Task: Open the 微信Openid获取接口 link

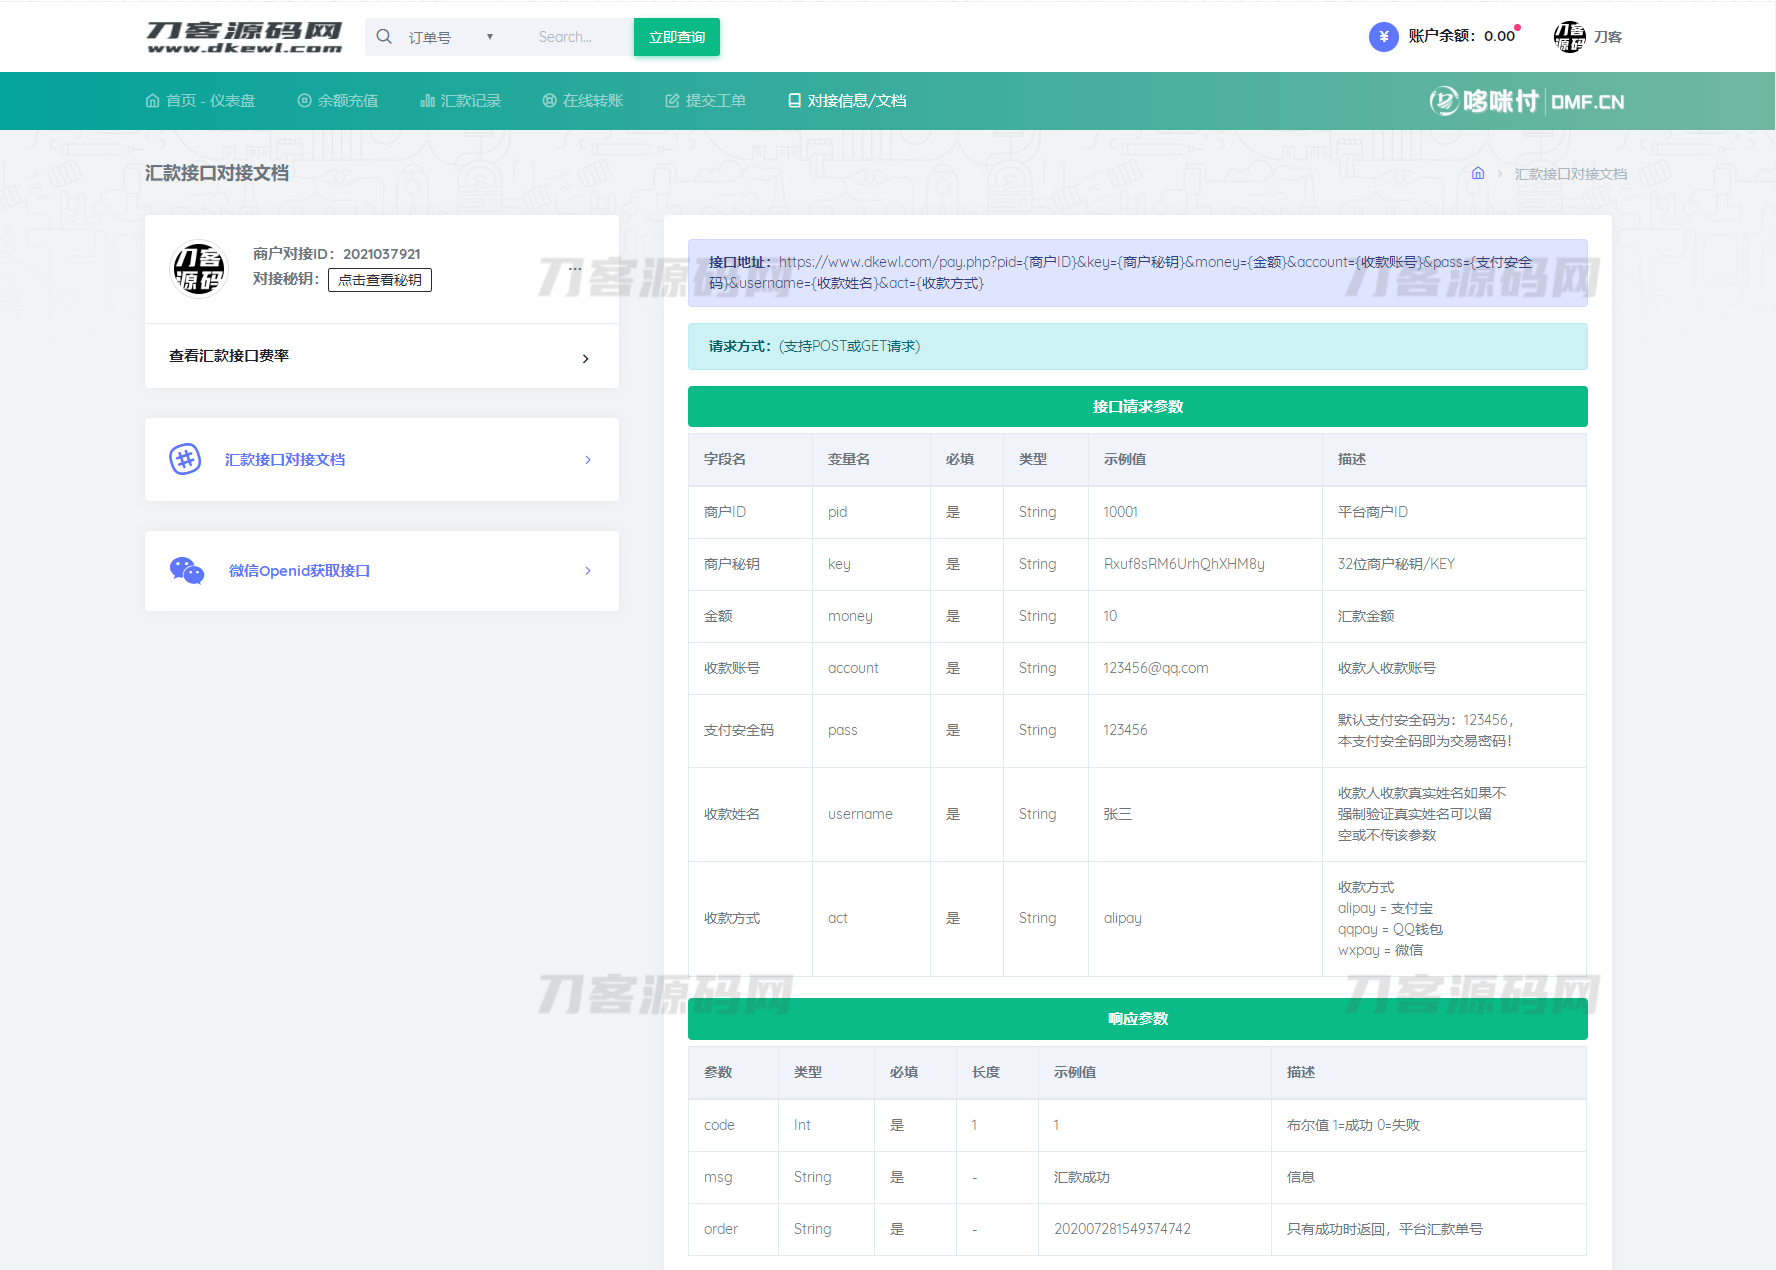Action: click(299, 571)
